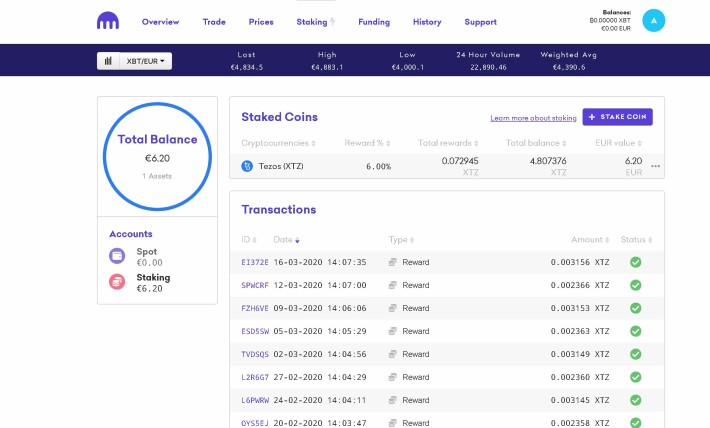Click Reward type icon in ESD5SW row
This screenshot has width=710, height=428.
[x=393, y=332]
